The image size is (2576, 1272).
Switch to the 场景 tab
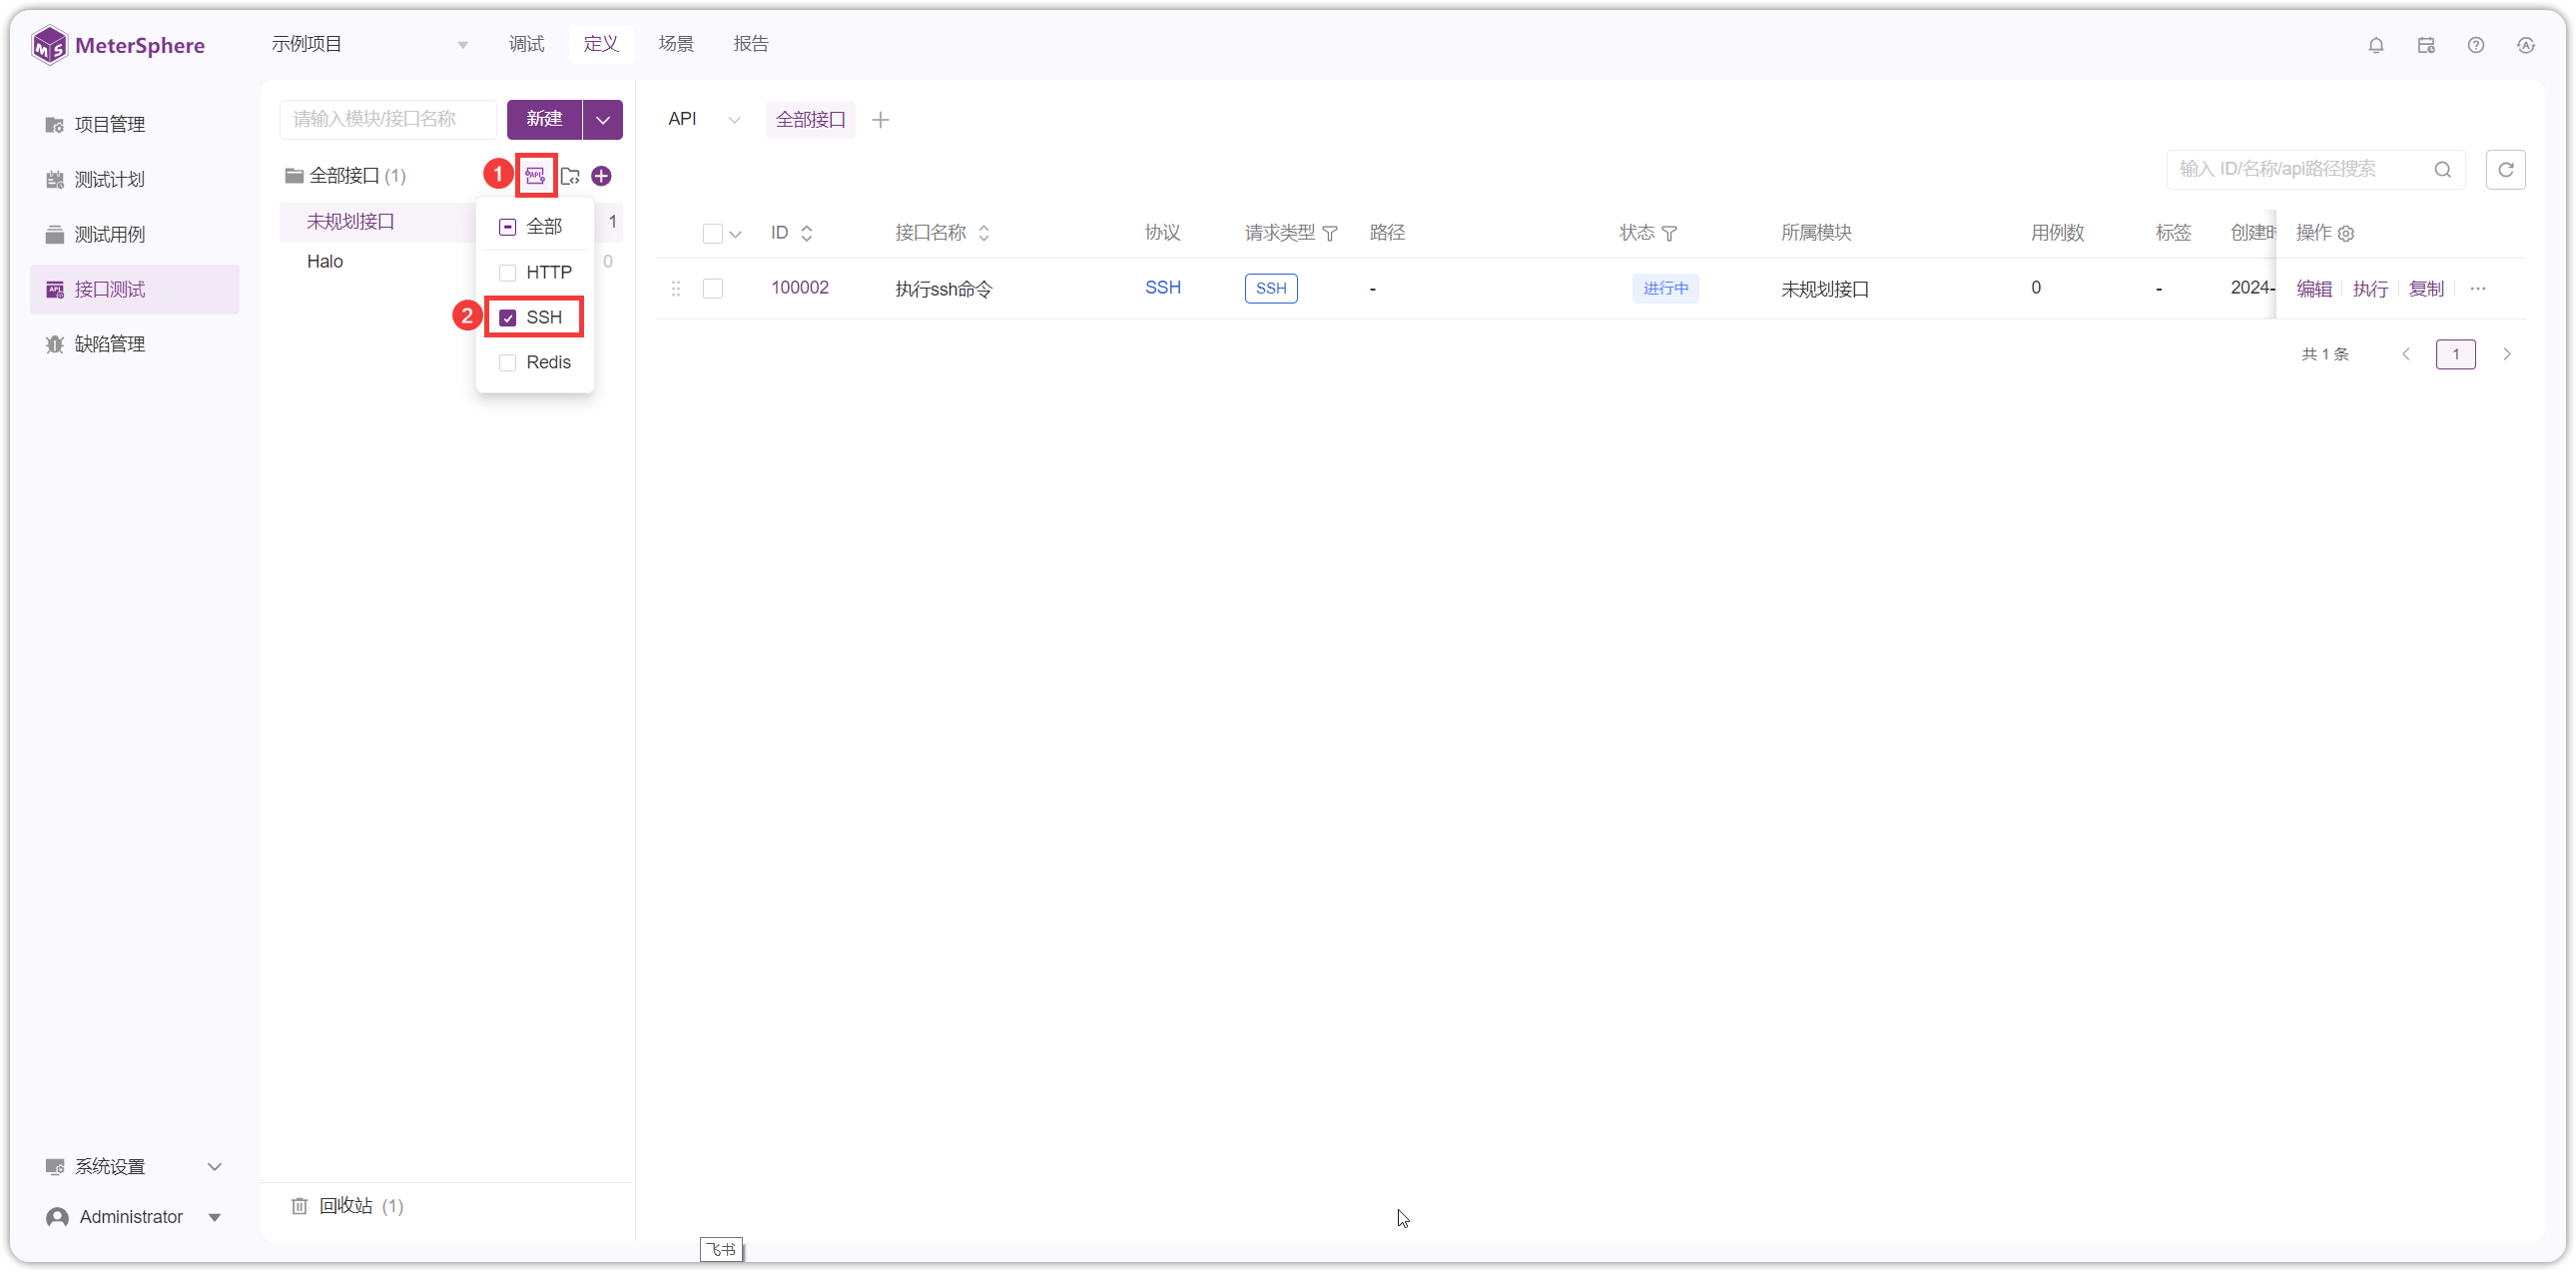[676, 44]
